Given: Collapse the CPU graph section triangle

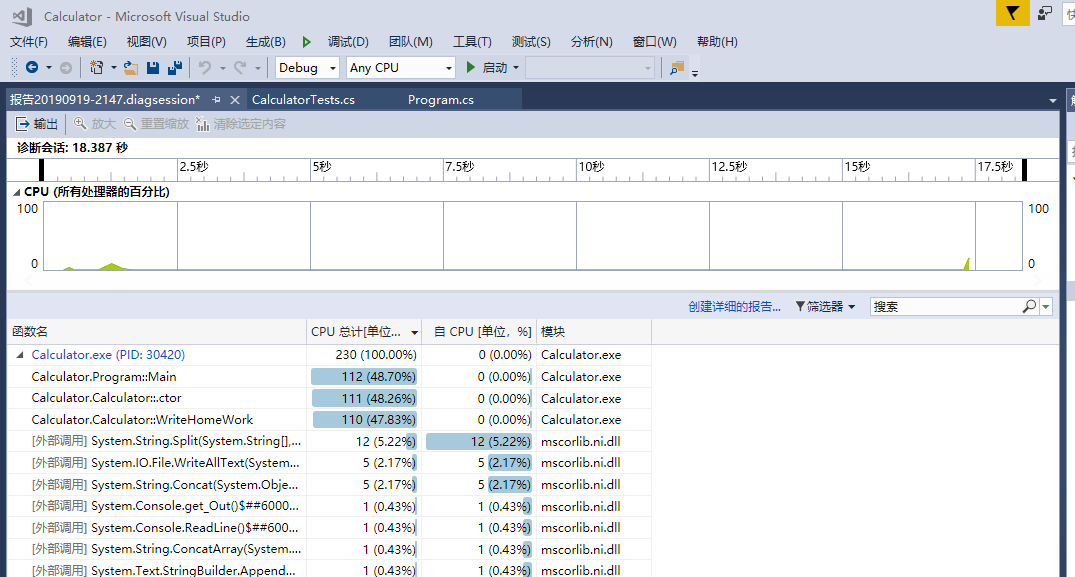Looking at the screenshot, I should pos(16,192).
